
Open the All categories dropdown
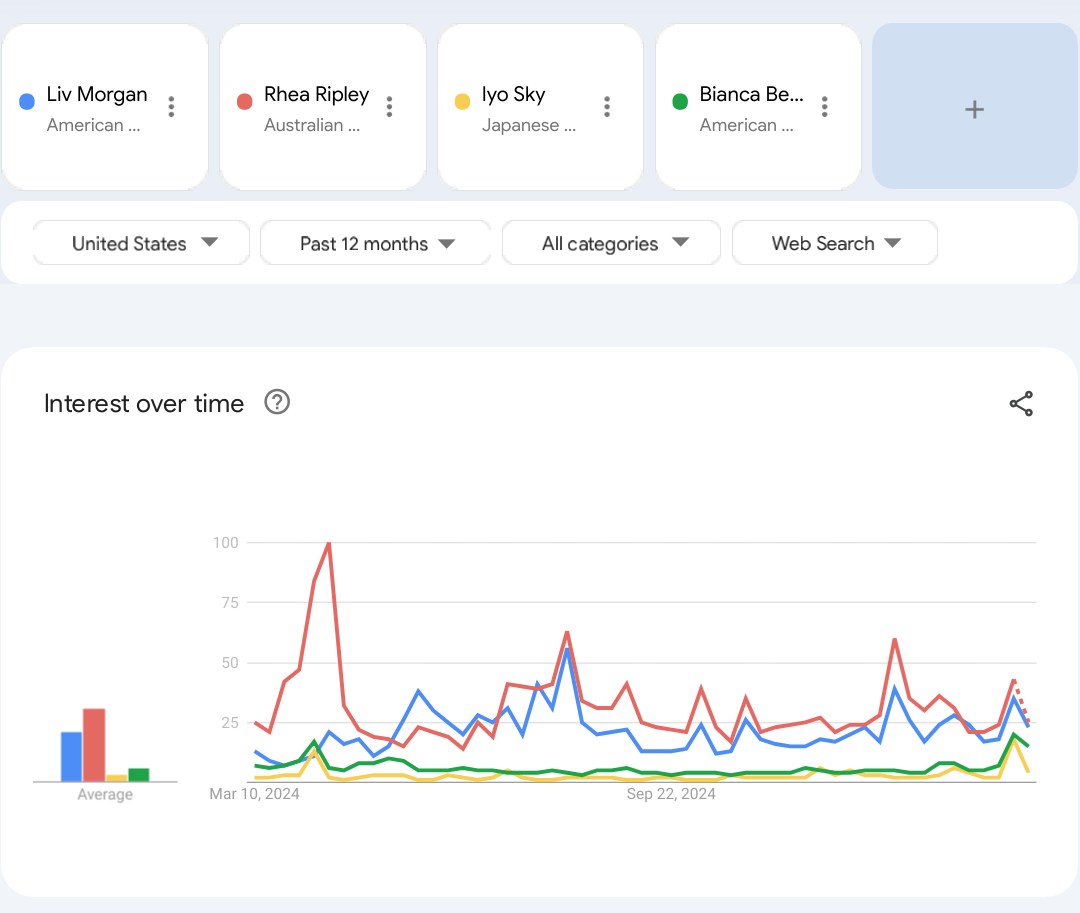[612, 243]
